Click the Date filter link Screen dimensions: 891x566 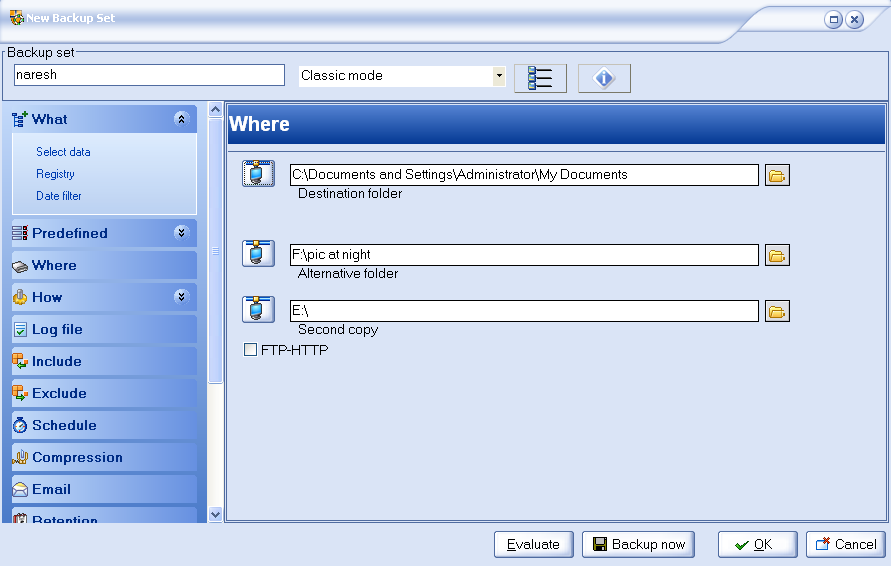[x=59, y=196]
